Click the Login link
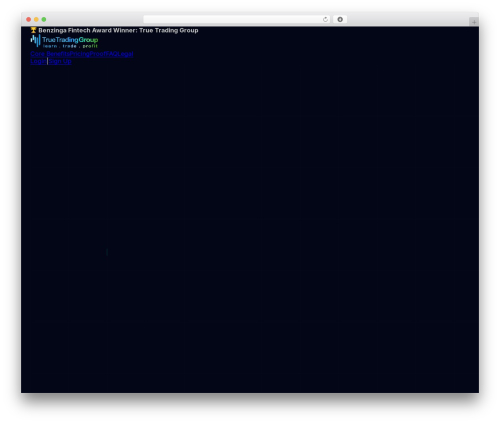Viewport: 500px width, 423px height. pos(38,61)
